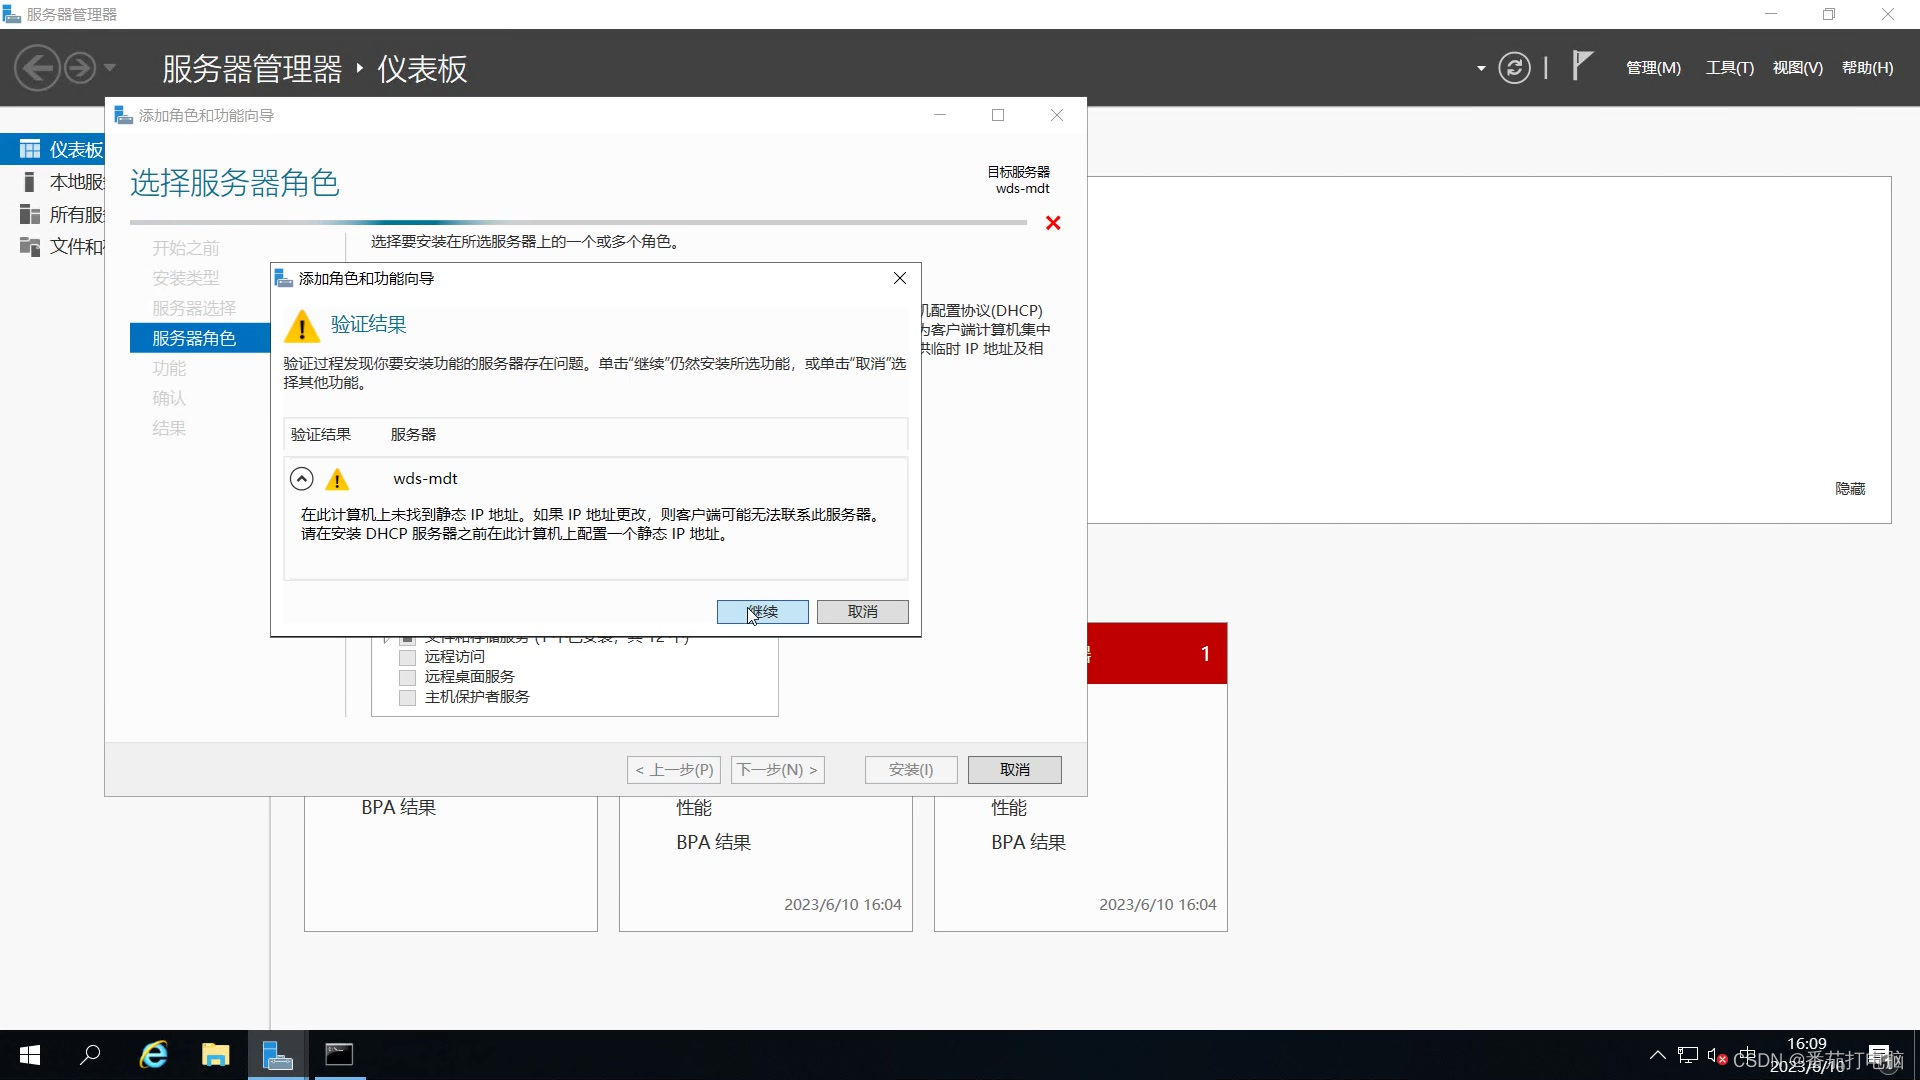Viewport: 1920px width, 1080px height.
Task: Open the 帮助(H) menu
Action: point(1867,68)
